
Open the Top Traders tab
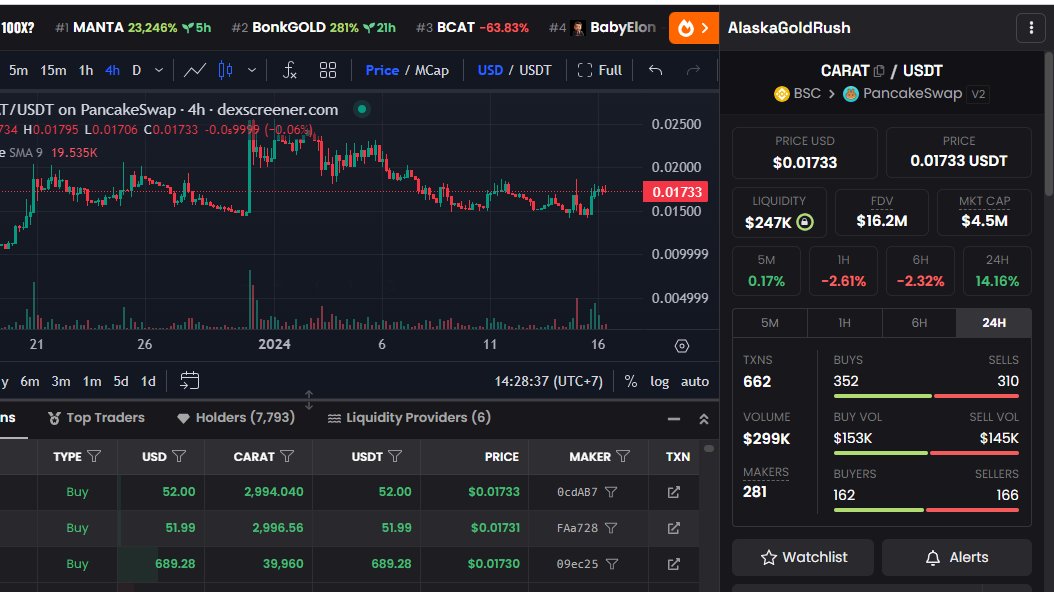point(96,417)
